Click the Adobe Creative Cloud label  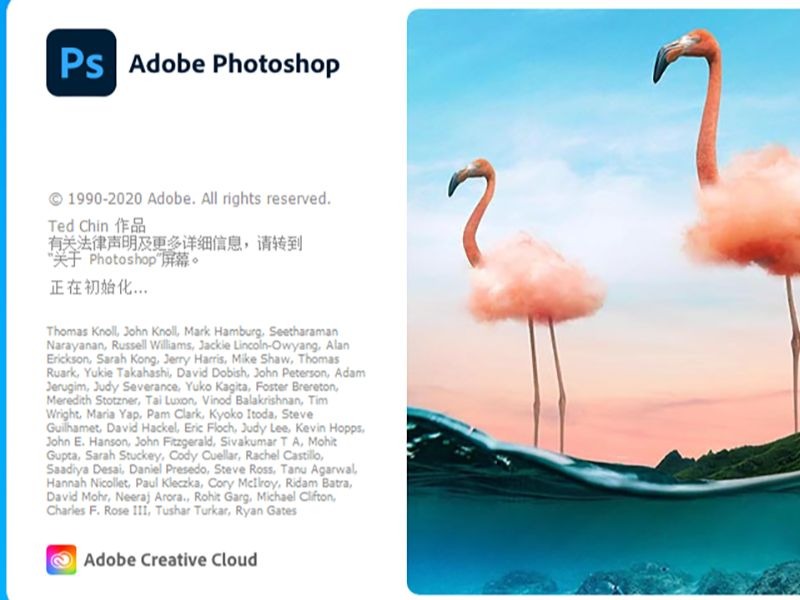pos(170,560)
